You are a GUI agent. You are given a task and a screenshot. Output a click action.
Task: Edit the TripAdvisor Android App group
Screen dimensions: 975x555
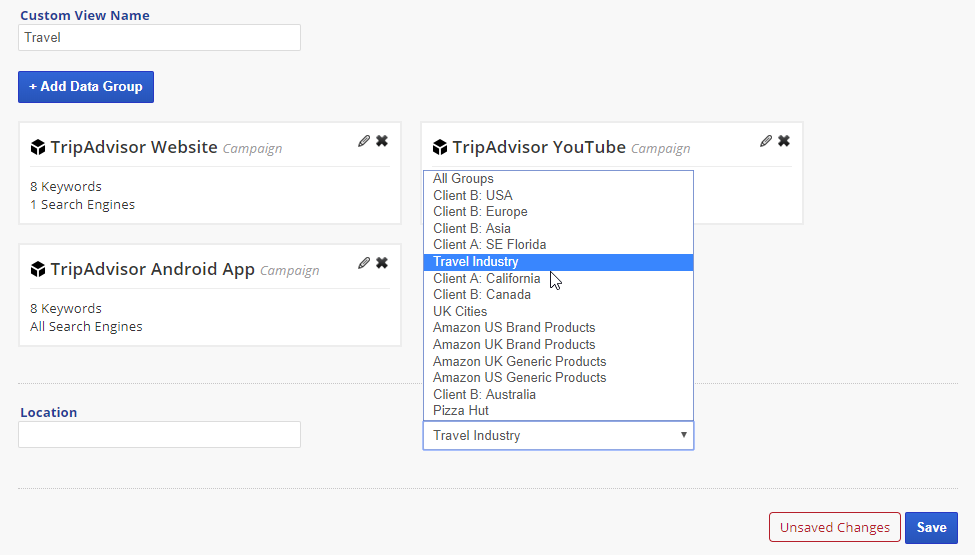pyautogui.click(x=364, y=263)
